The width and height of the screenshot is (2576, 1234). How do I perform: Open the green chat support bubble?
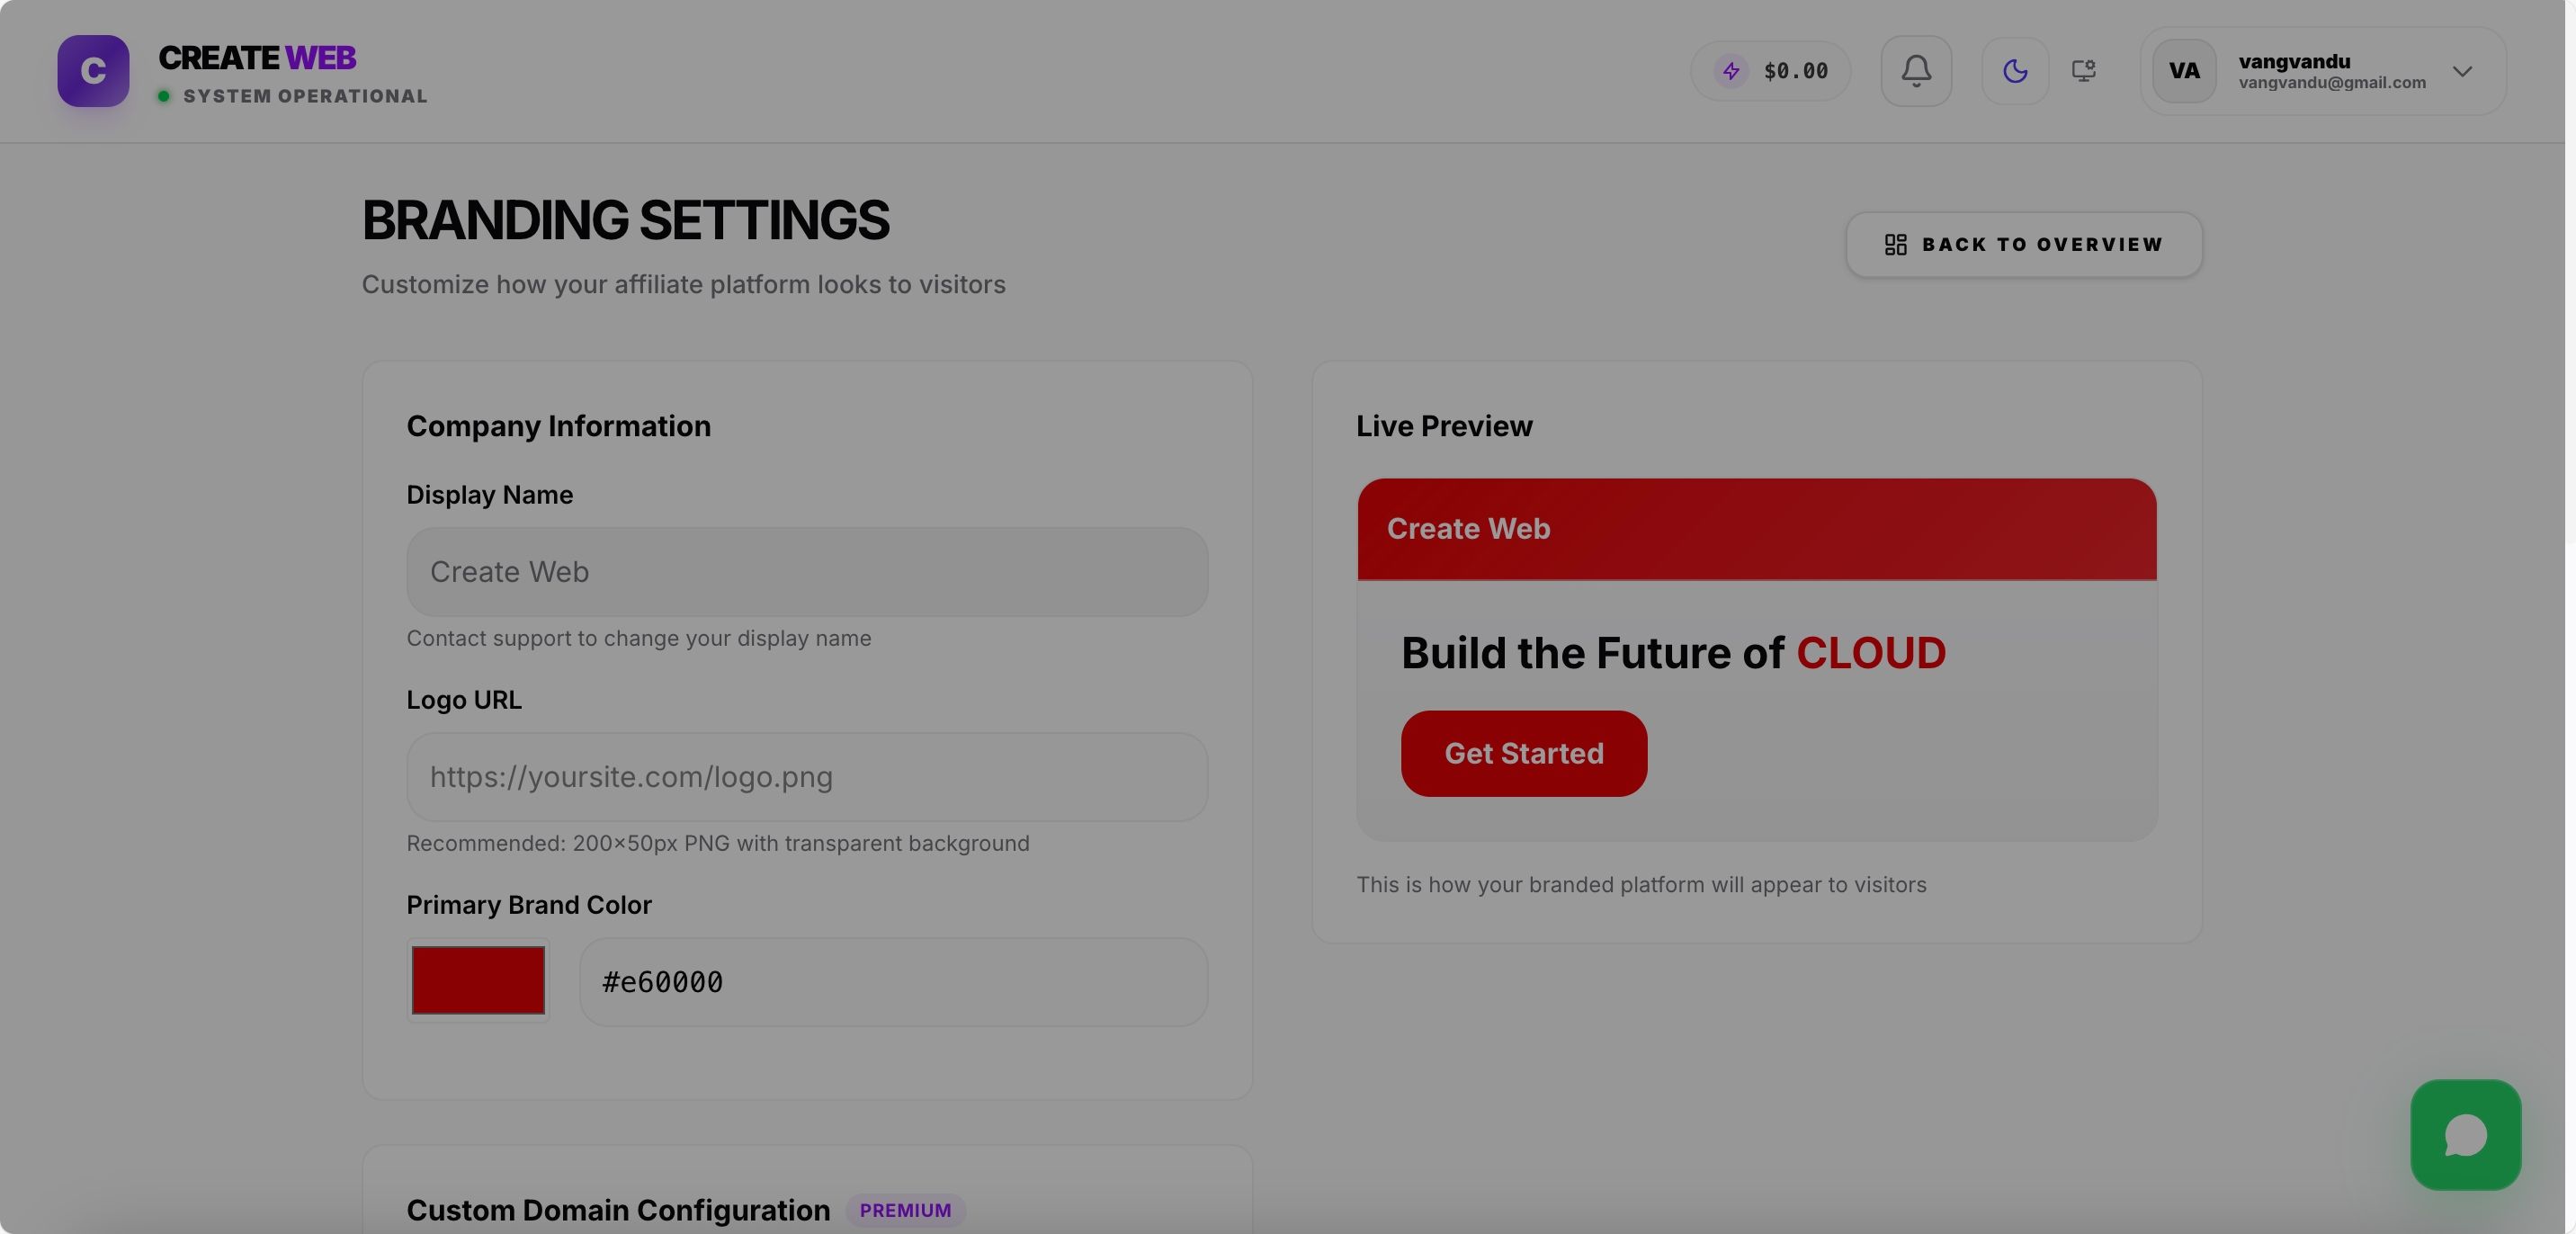pos(2465,1135)
